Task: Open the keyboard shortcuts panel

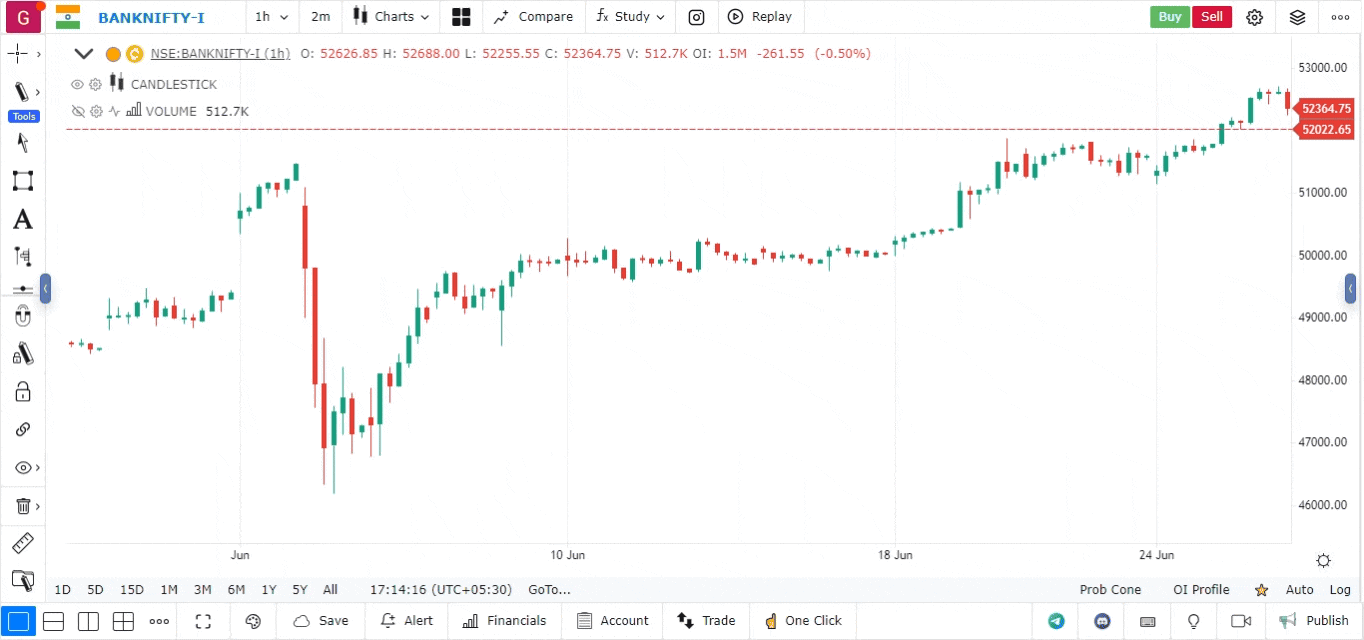Action: (x=1147, y=621)
